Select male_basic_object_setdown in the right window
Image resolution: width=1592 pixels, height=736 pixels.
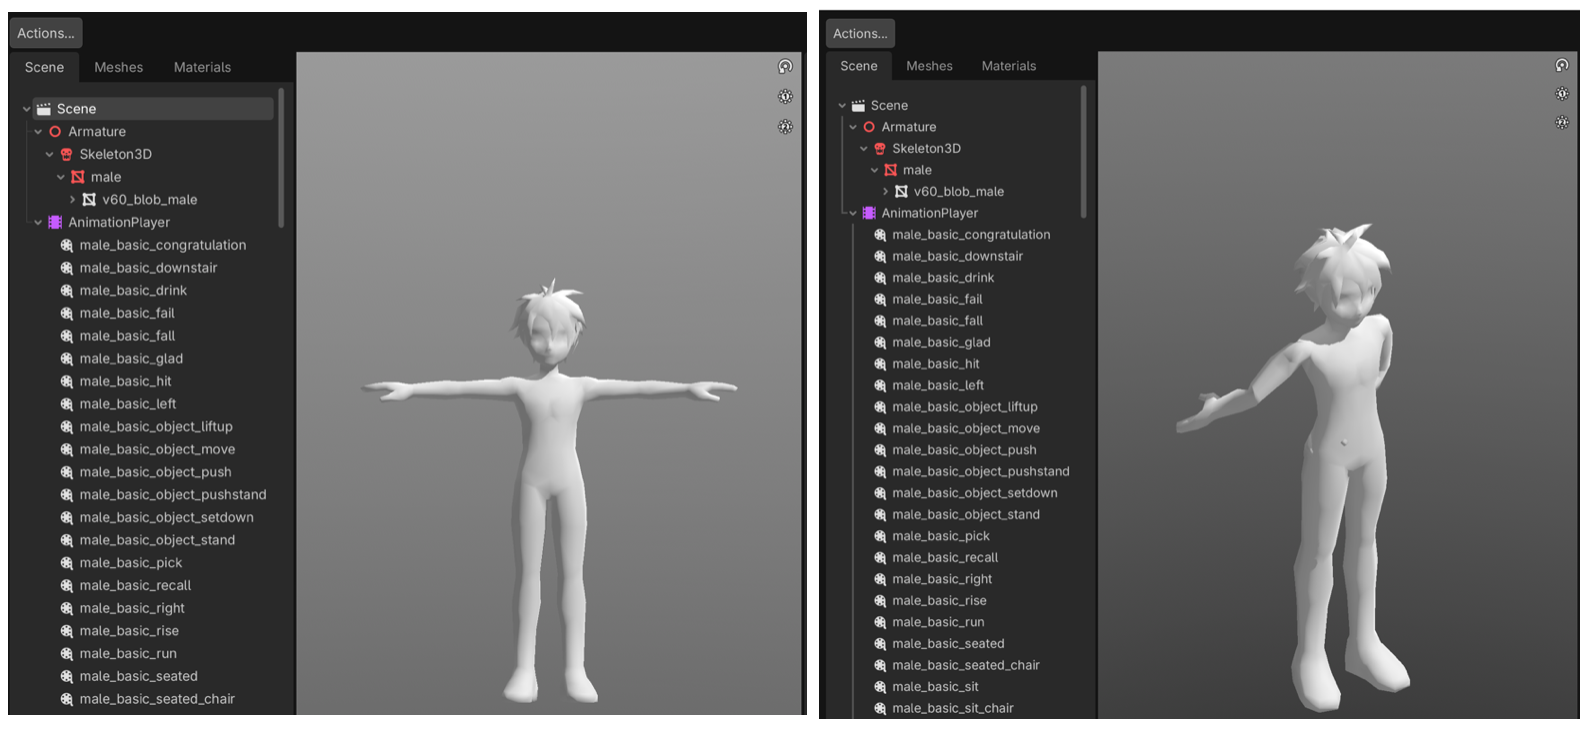pyautogui.click(x=975, y=493)
